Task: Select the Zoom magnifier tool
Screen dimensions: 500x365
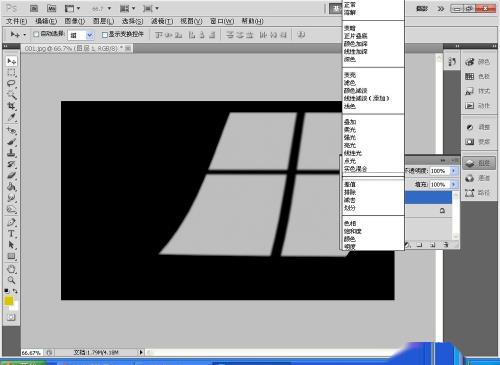Action: point(11,280)
